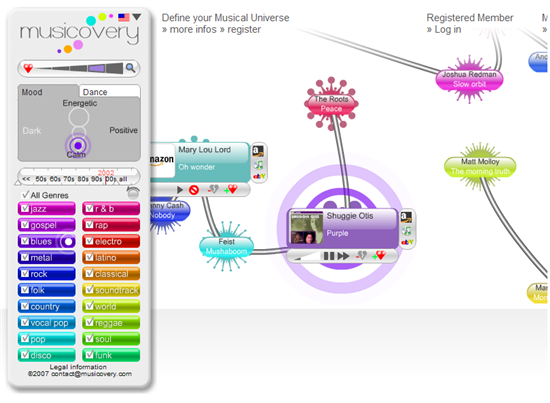550x403 pixels.
Task: Toggle the funk genre checkbox
Action: (x=89, y=355)
